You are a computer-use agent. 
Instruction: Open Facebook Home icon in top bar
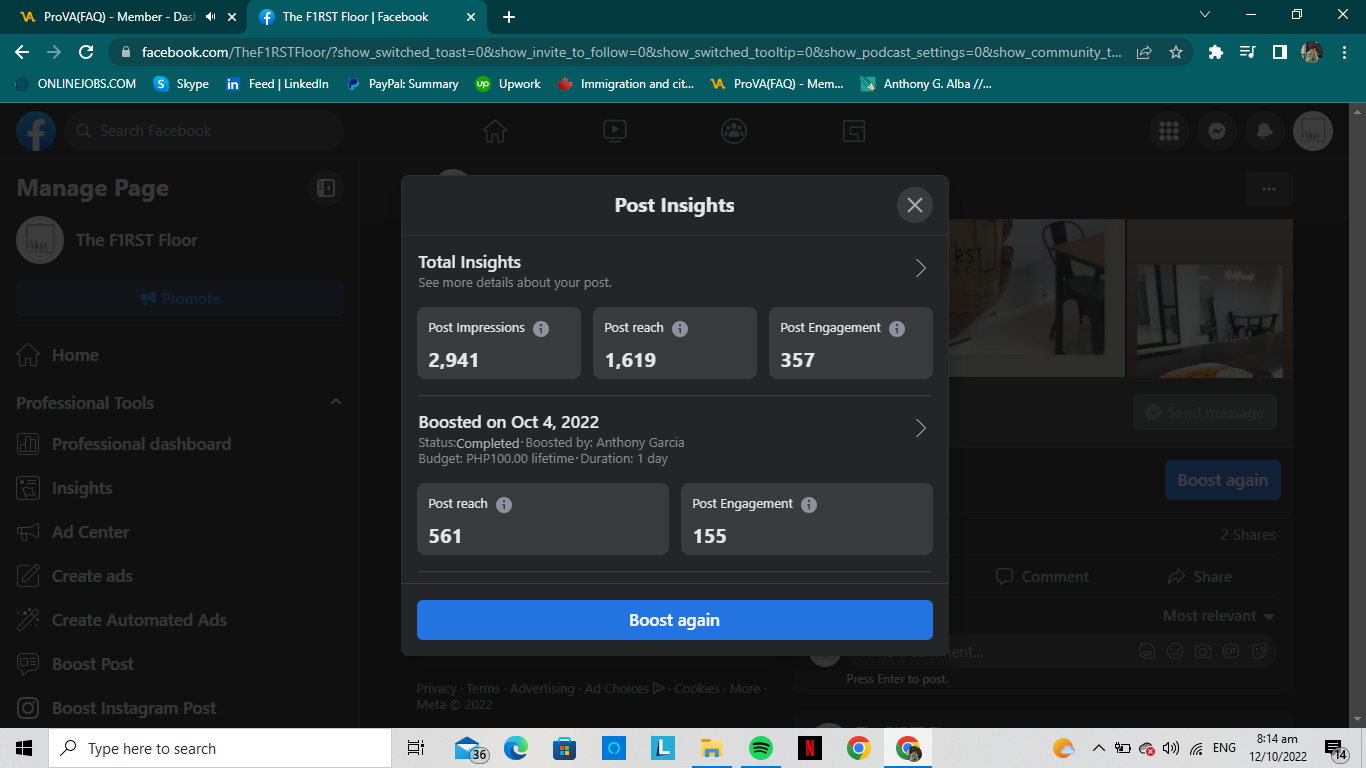point(494,131)
